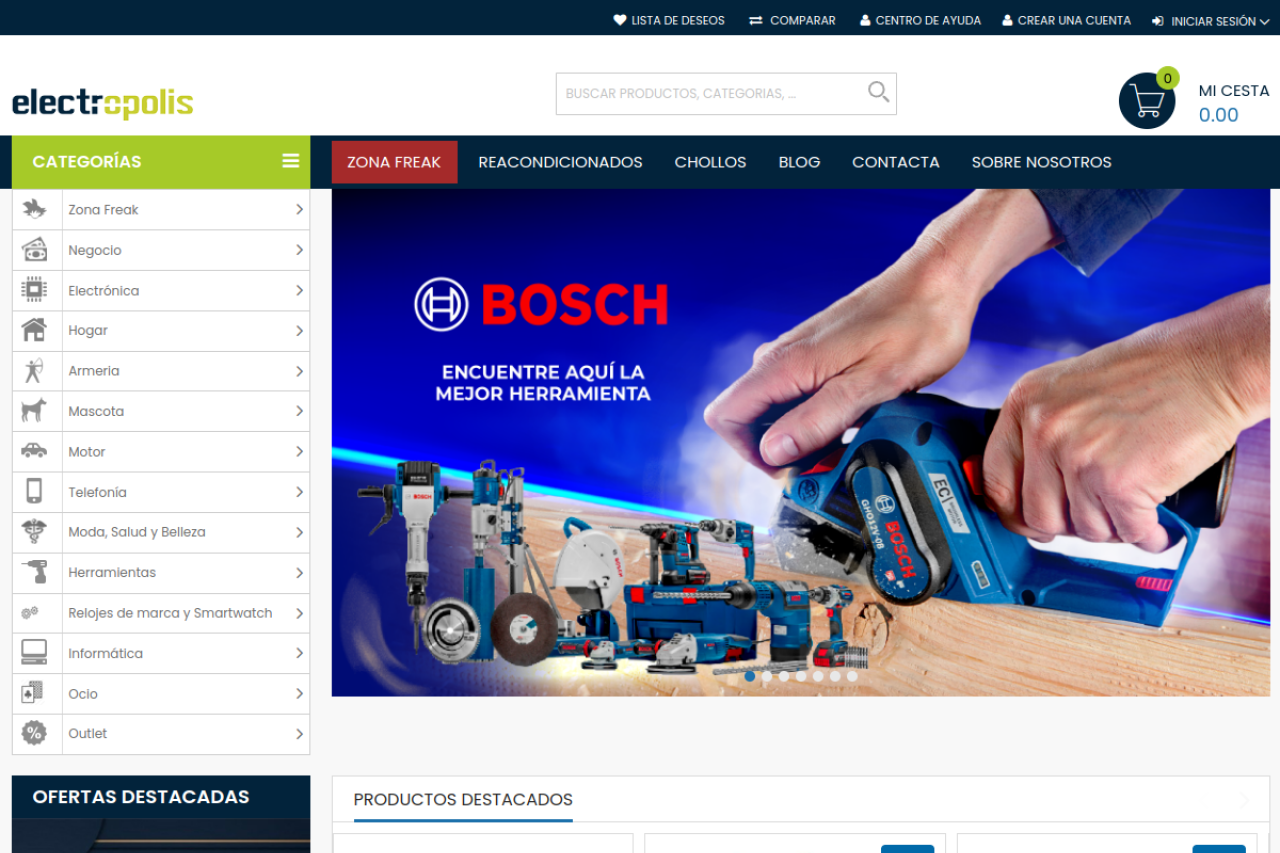This screenshot has width=1280, height=853.
Task: Click the Crear una Cuenta link
Action: pos(1066,20)
